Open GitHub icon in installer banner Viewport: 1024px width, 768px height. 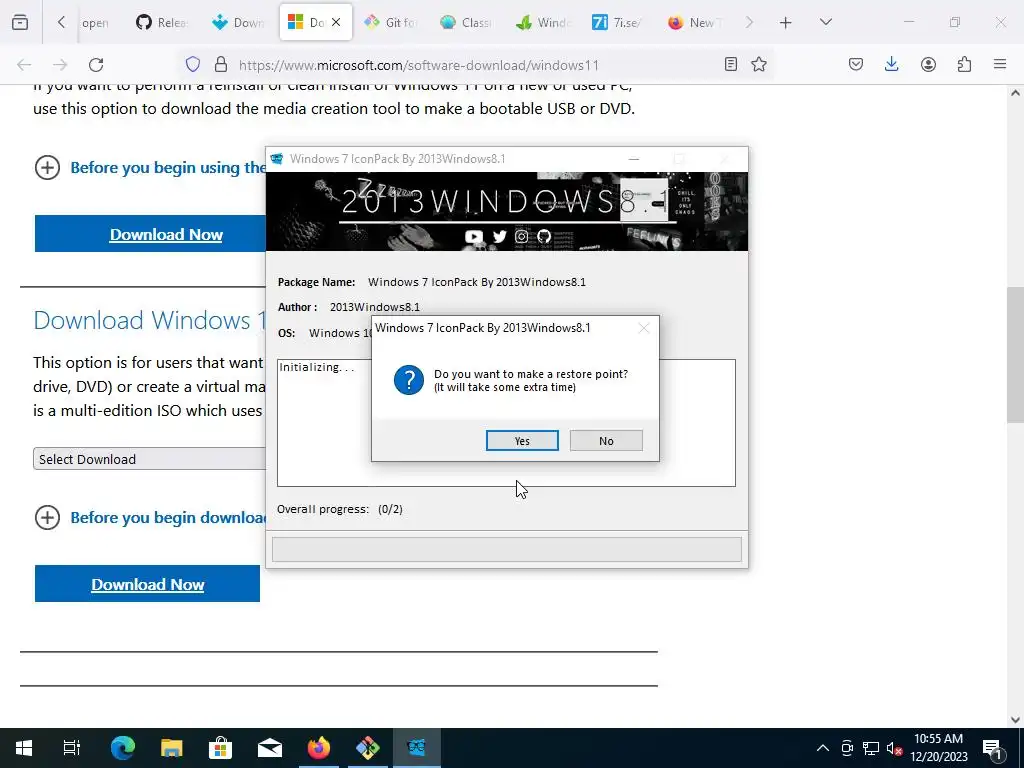[544, 236]
